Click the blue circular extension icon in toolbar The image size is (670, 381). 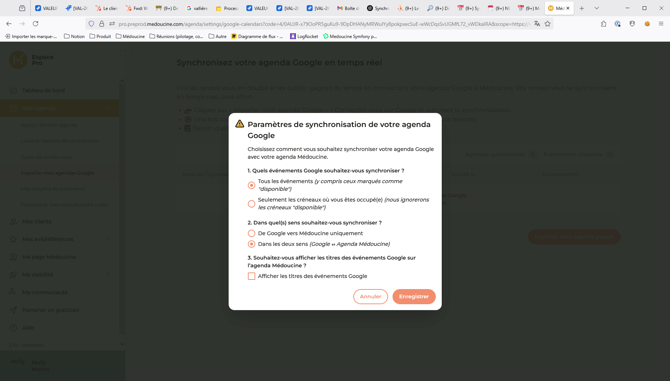click(617, 24)
